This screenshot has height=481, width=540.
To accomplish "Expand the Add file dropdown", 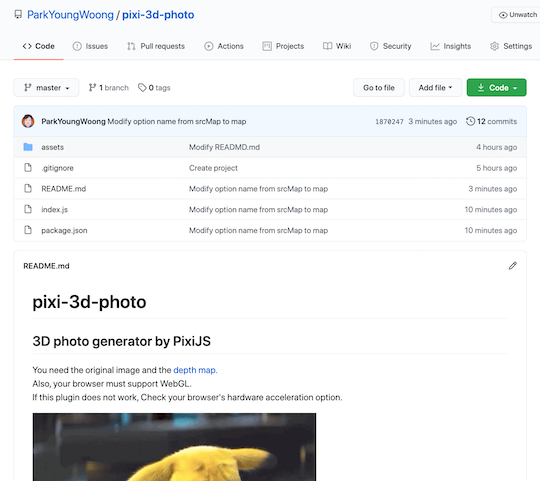I will 435,88.
